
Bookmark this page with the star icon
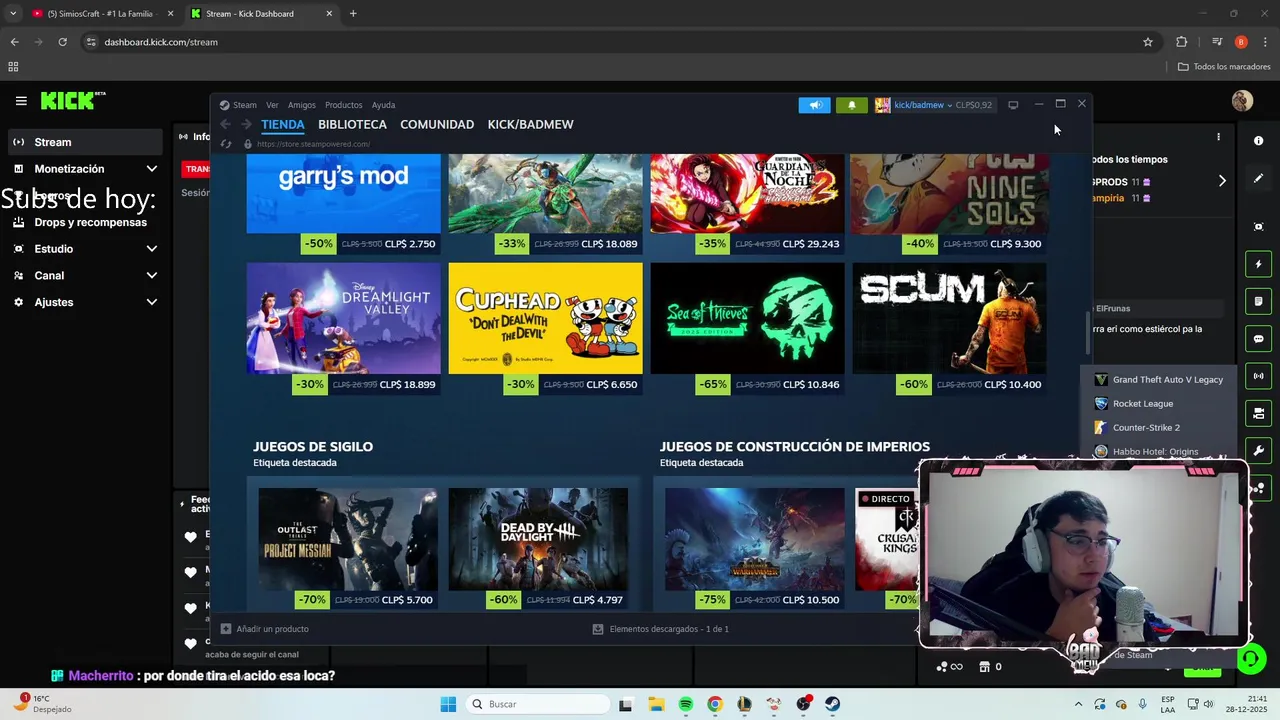[x=1148, y=42]
